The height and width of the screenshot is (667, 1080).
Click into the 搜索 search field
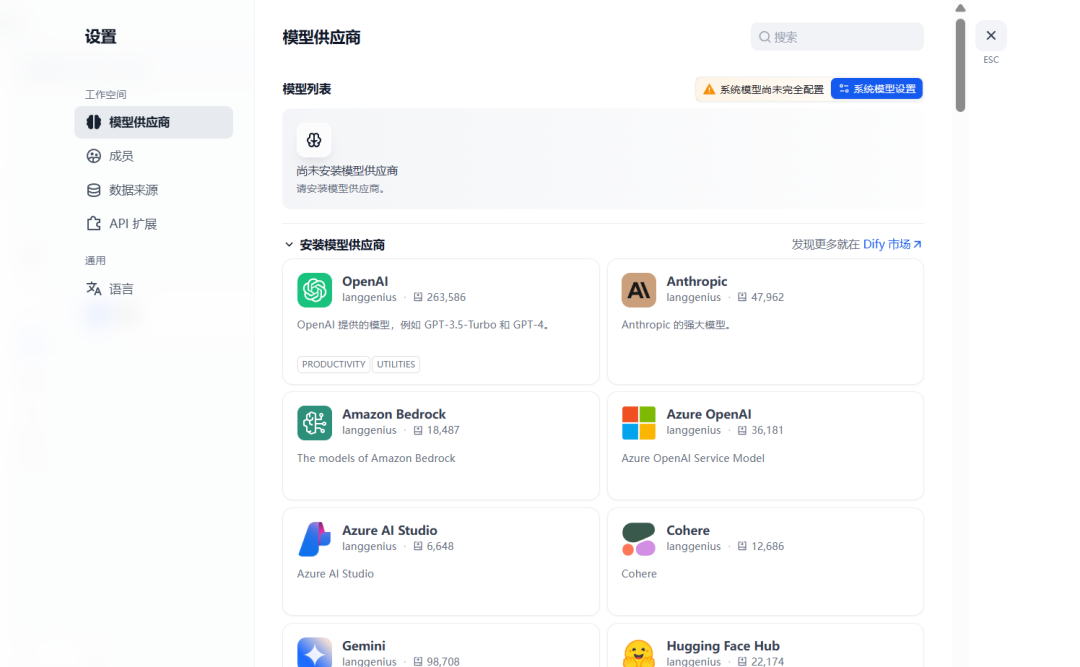click(837, 37)
